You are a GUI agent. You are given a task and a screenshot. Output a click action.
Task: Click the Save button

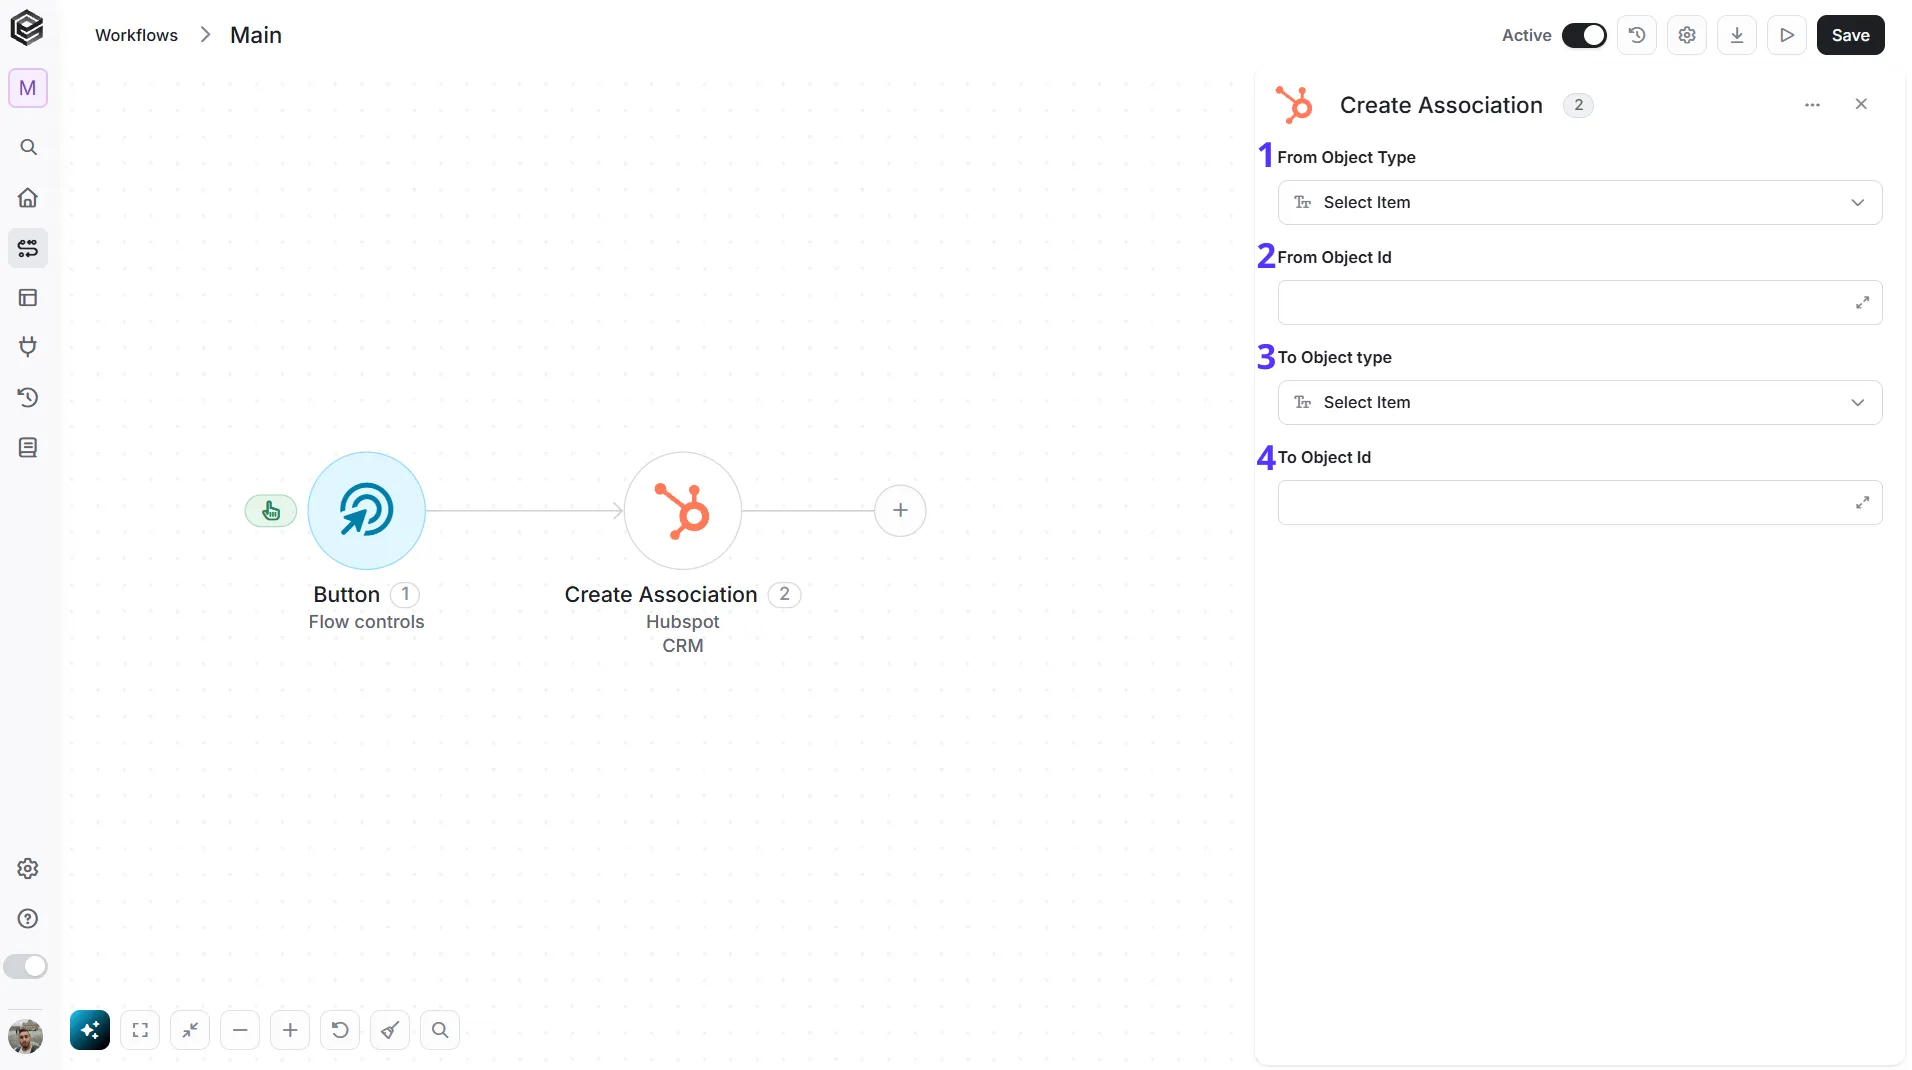pos(1850,35)
